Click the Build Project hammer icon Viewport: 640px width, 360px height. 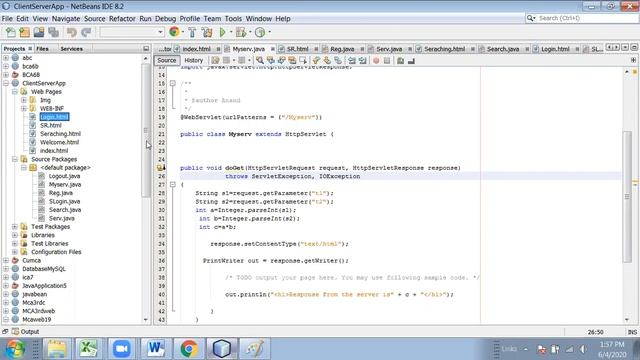(x=192, y=32)
